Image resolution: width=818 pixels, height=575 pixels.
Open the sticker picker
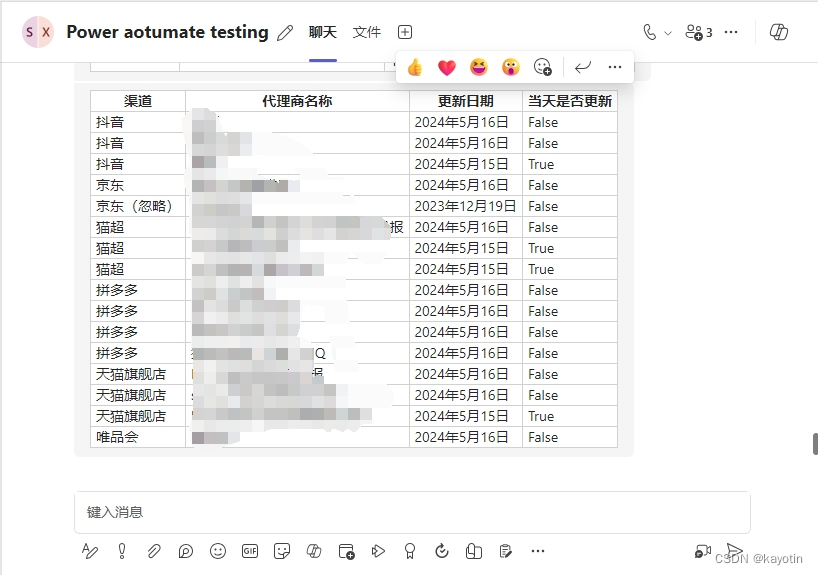(x=282, y=551)
